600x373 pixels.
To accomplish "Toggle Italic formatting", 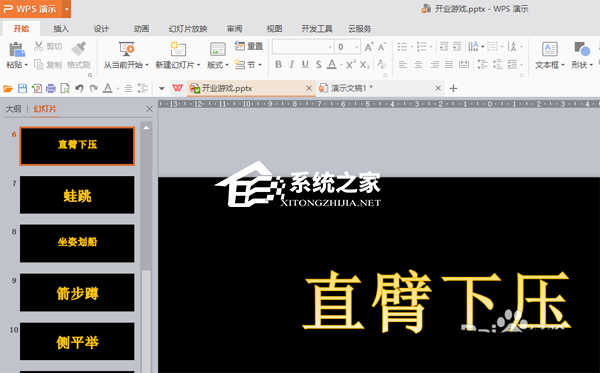I will pos(292,65).
